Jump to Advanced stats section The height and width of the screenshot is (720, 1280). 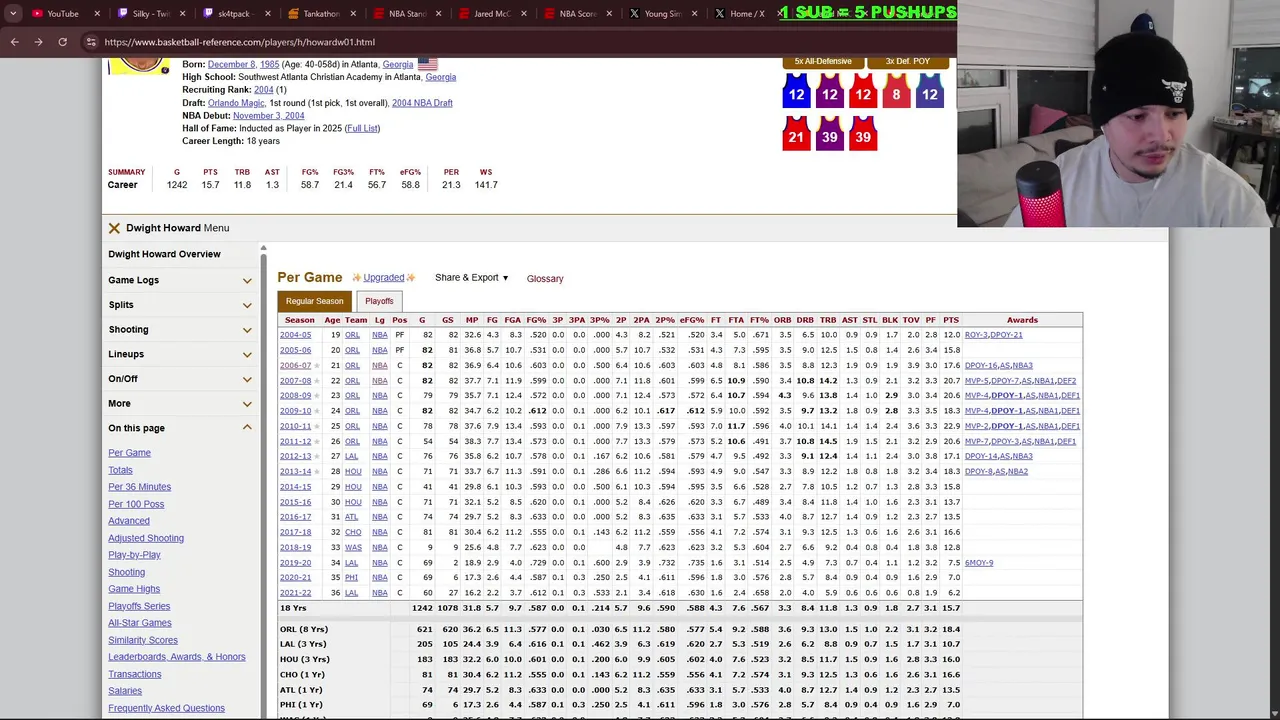(129, 521)
